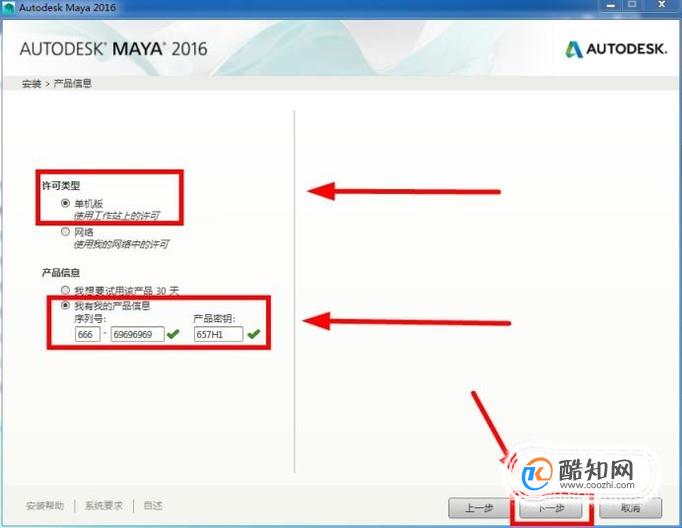Screen dimensions: 682x528
Task: Click the 下一步 next button
Action: (x=551, y=508)
